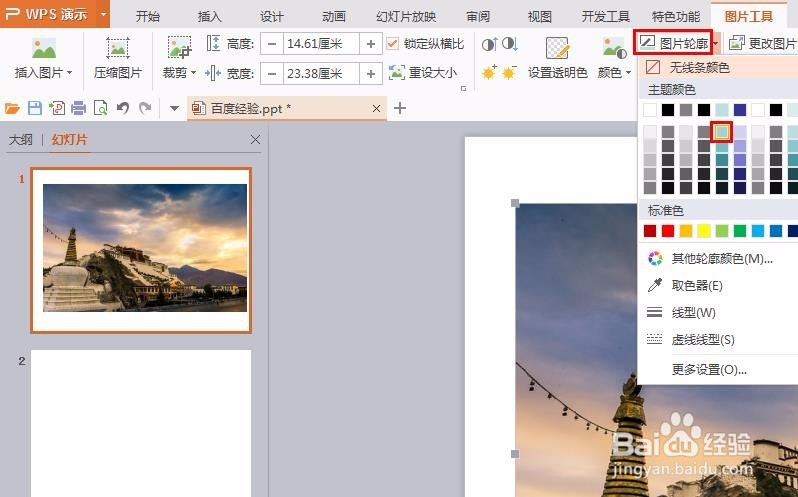The image size is (798, 497).
Task: Redo the last action
Action: [x=145, y=108]
